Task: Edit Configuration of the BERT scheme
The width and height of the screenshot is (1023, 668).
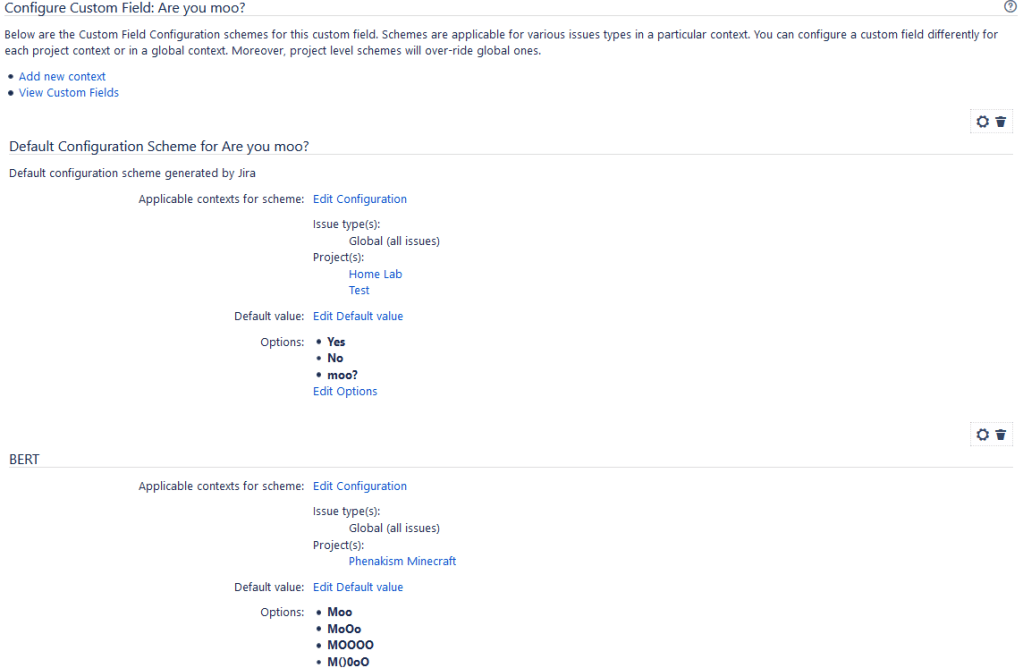Action: 360,486
